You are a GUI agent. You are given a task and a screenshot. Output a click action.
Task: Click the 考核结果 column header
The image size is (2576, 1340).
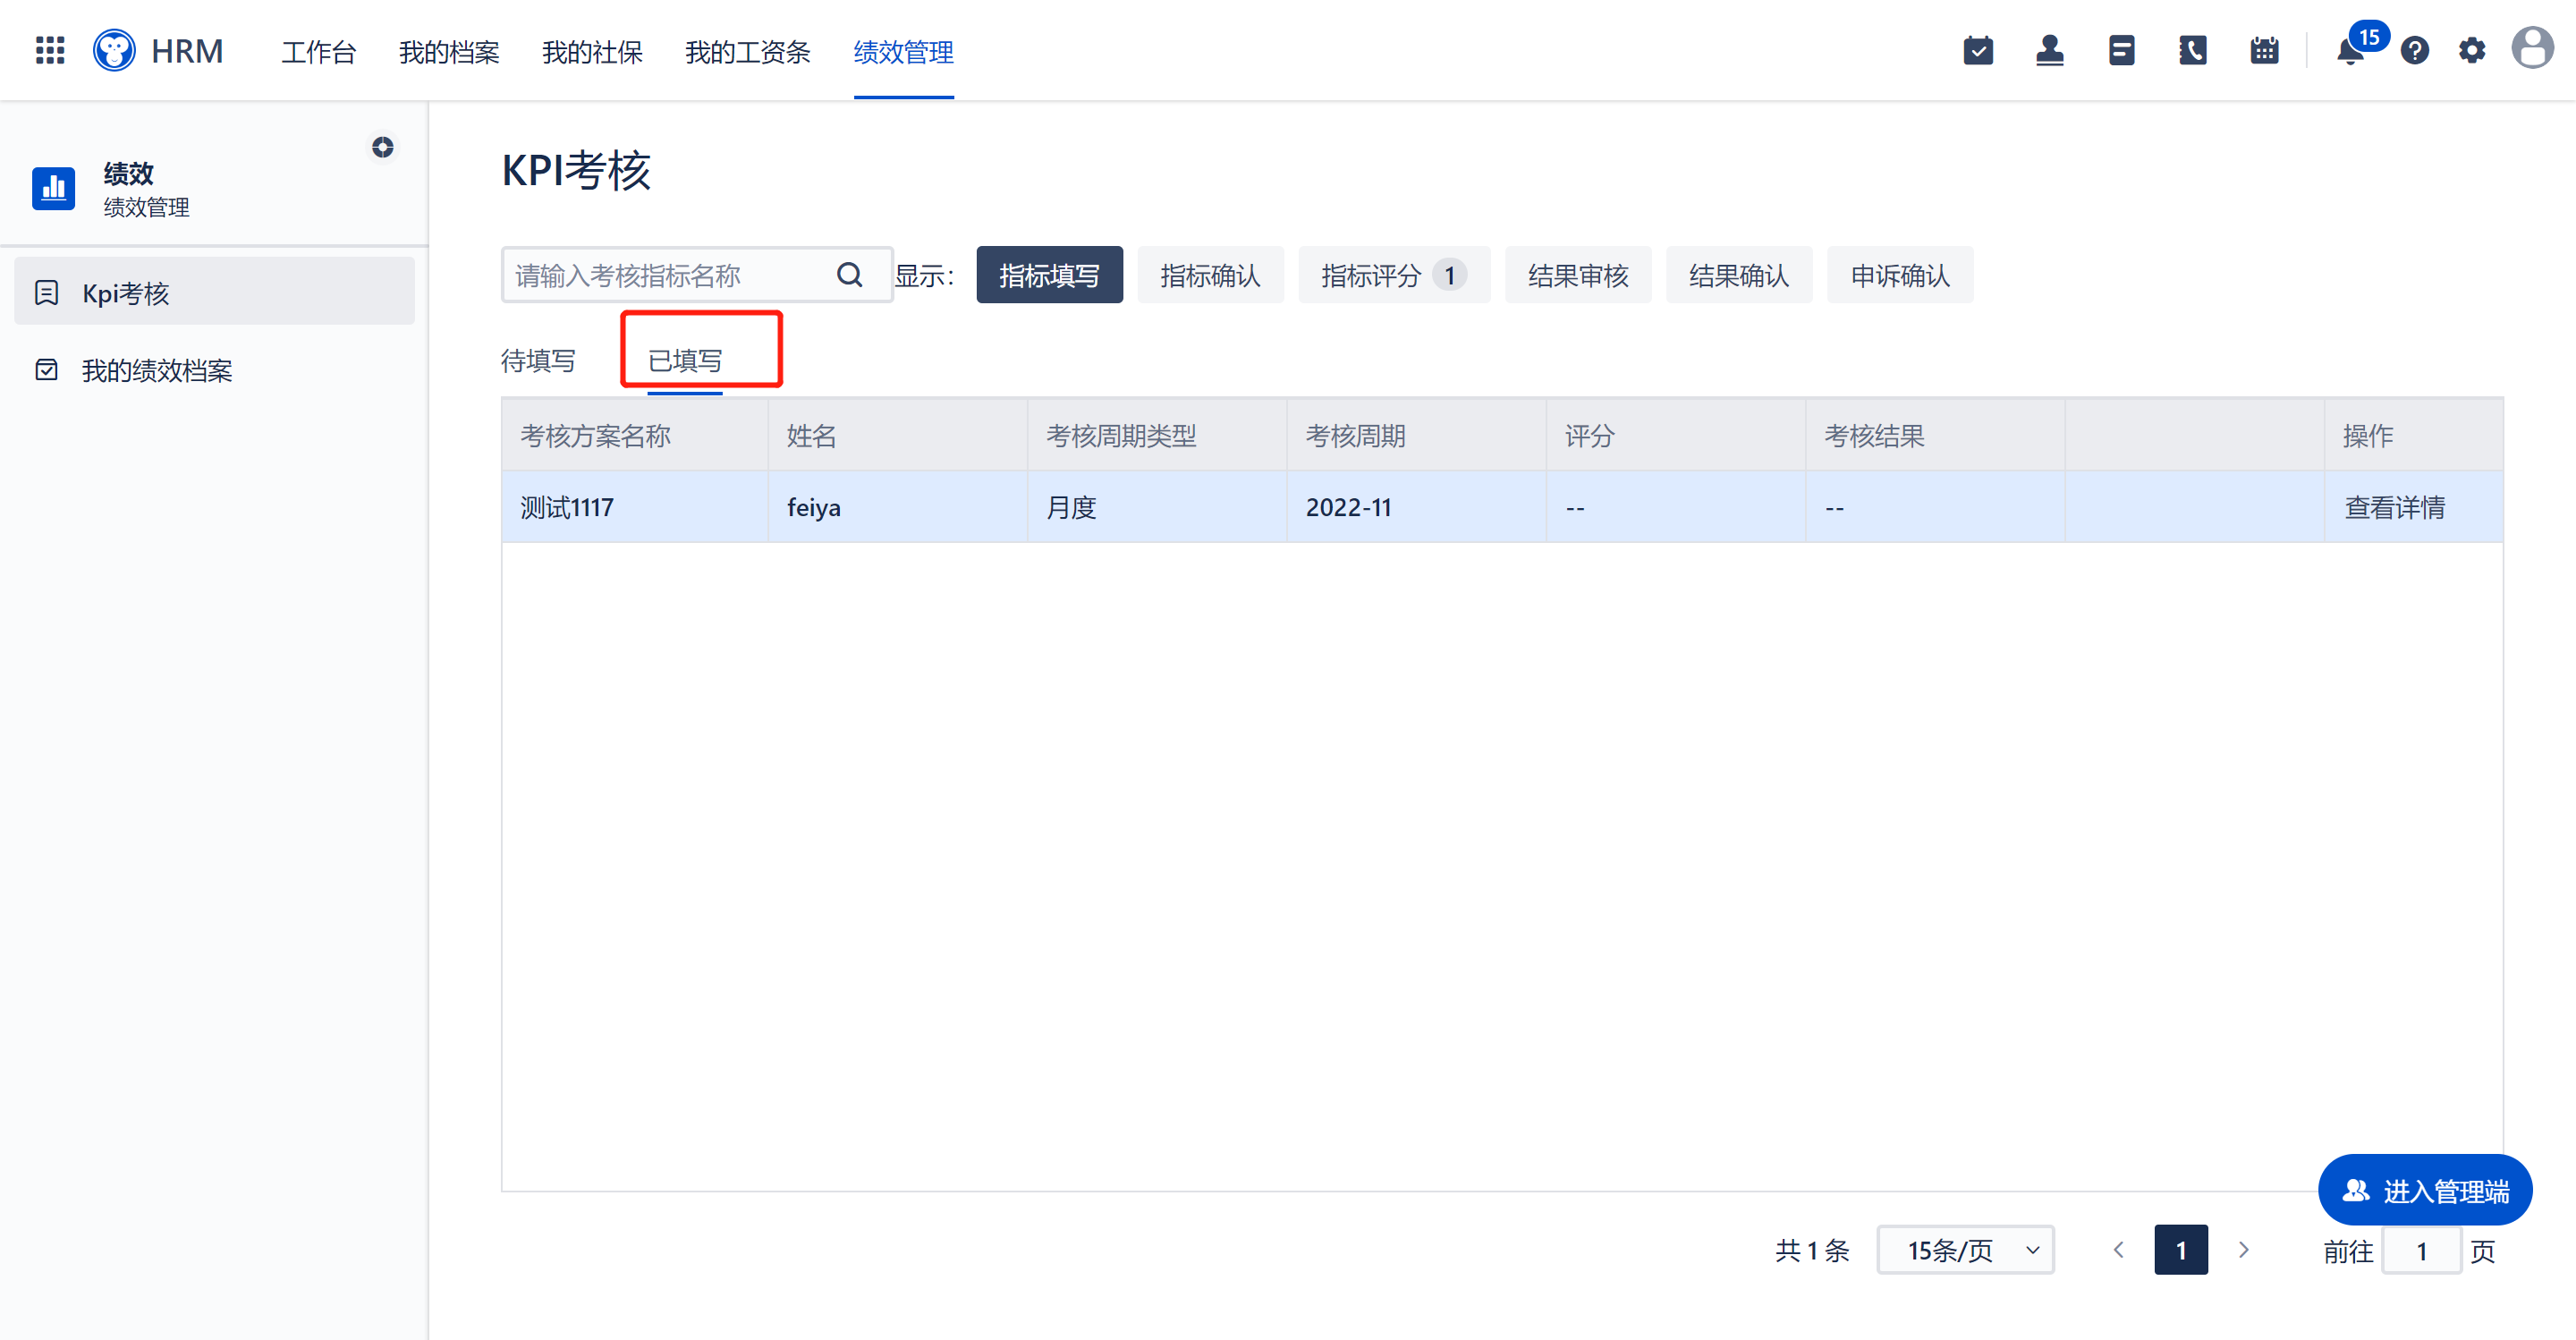coord(1935,436)
